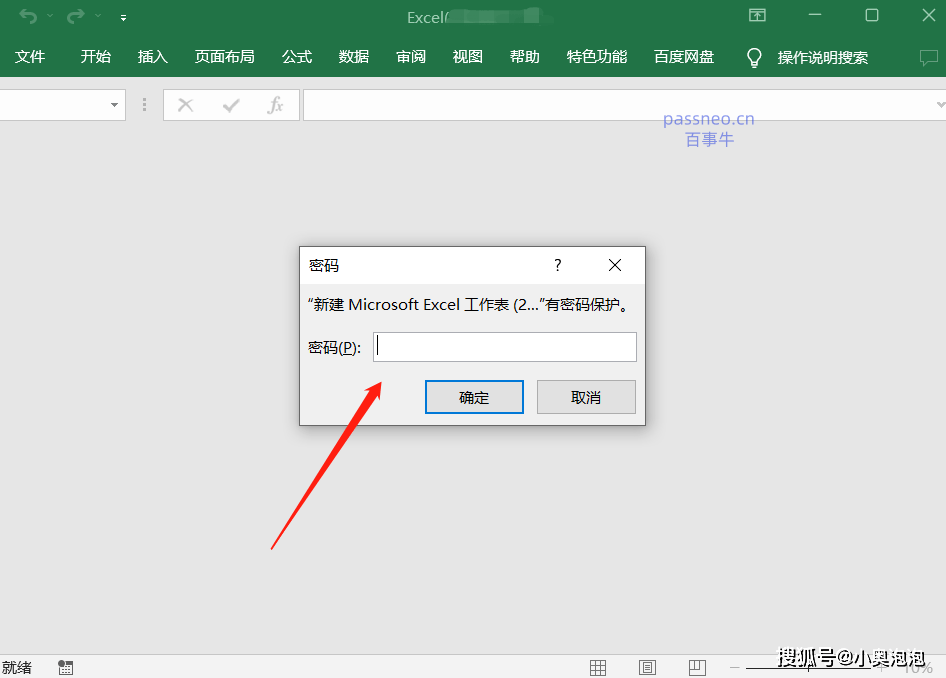Switch to the 页面布局 tab
946x678 pixels.
coord(224,57)
